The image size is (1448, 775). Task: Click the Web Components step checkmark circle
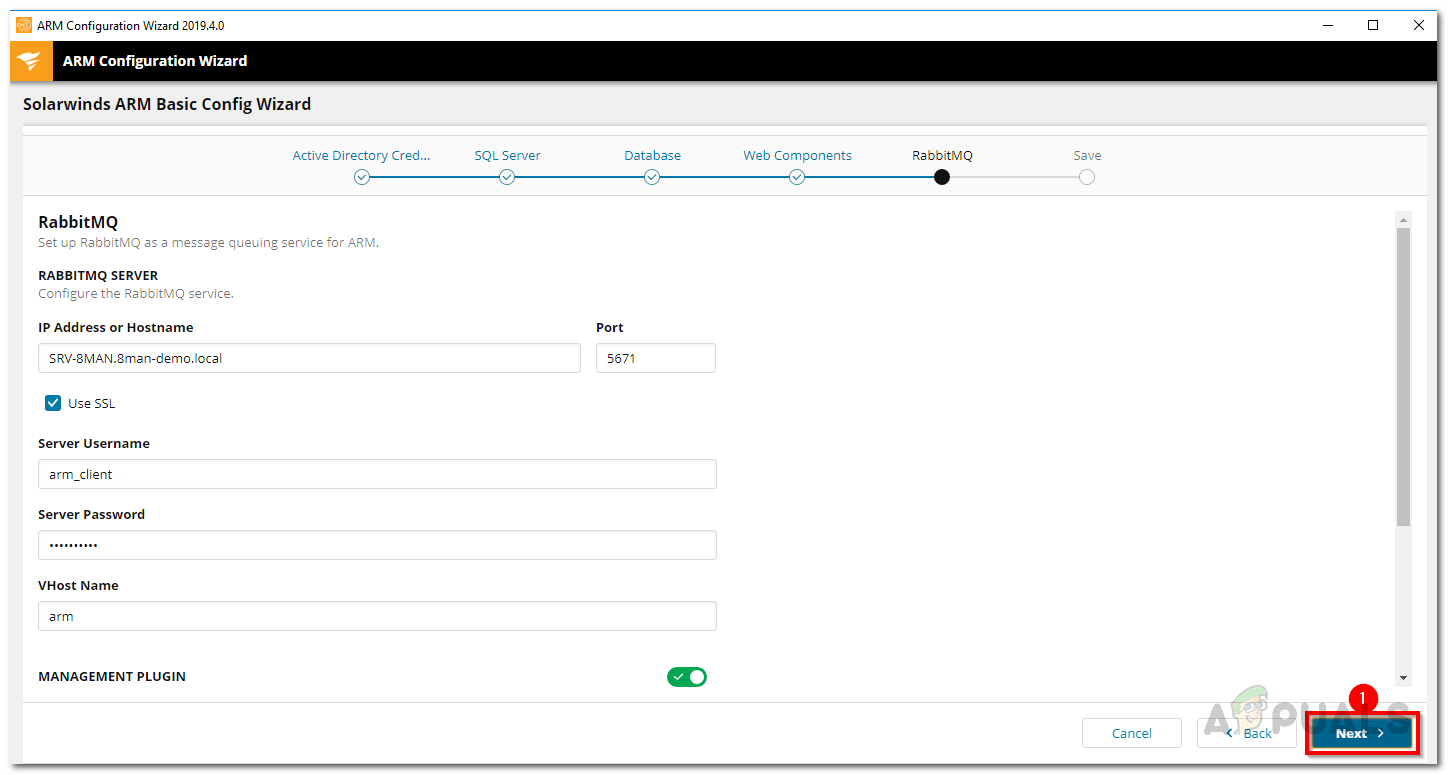click(797, 177)
